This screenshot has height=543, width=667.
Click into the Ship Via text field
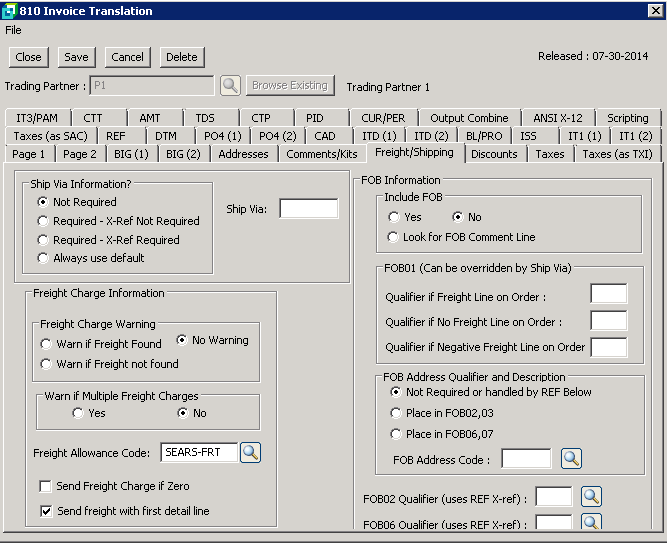point(308,209)
